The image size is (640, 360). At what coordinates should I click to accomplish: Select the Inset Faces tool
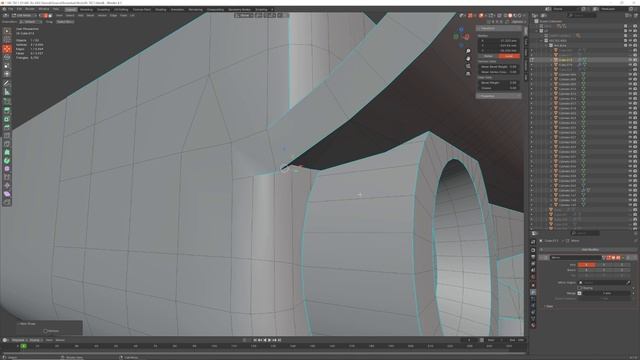pyautogui.click(x=7, y=119)
